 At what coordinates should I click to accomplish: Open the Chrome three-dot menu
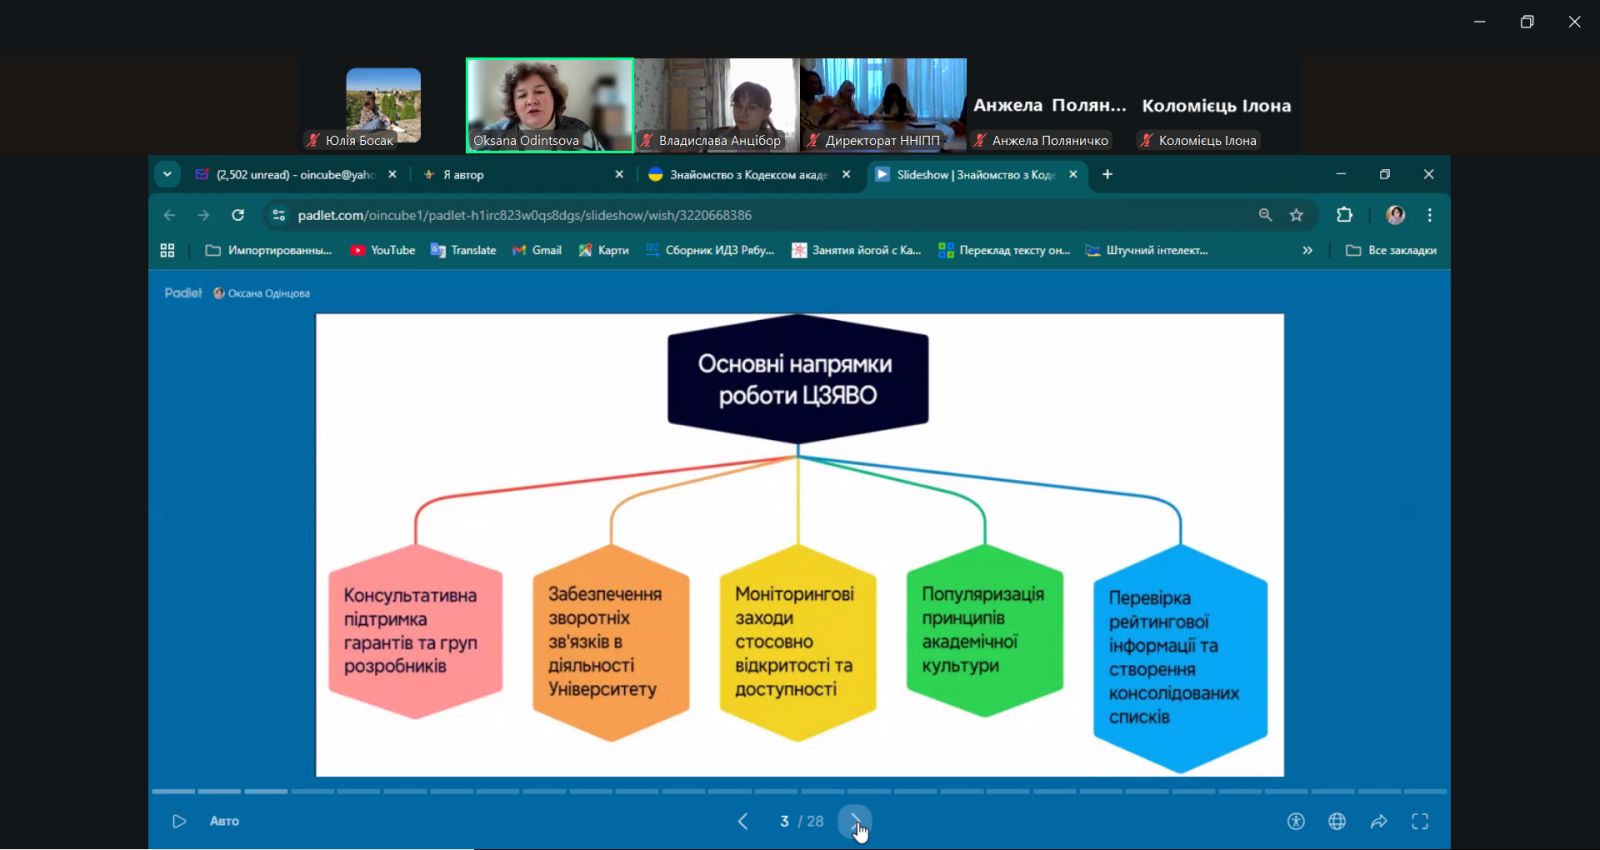tap(1430, 215)
